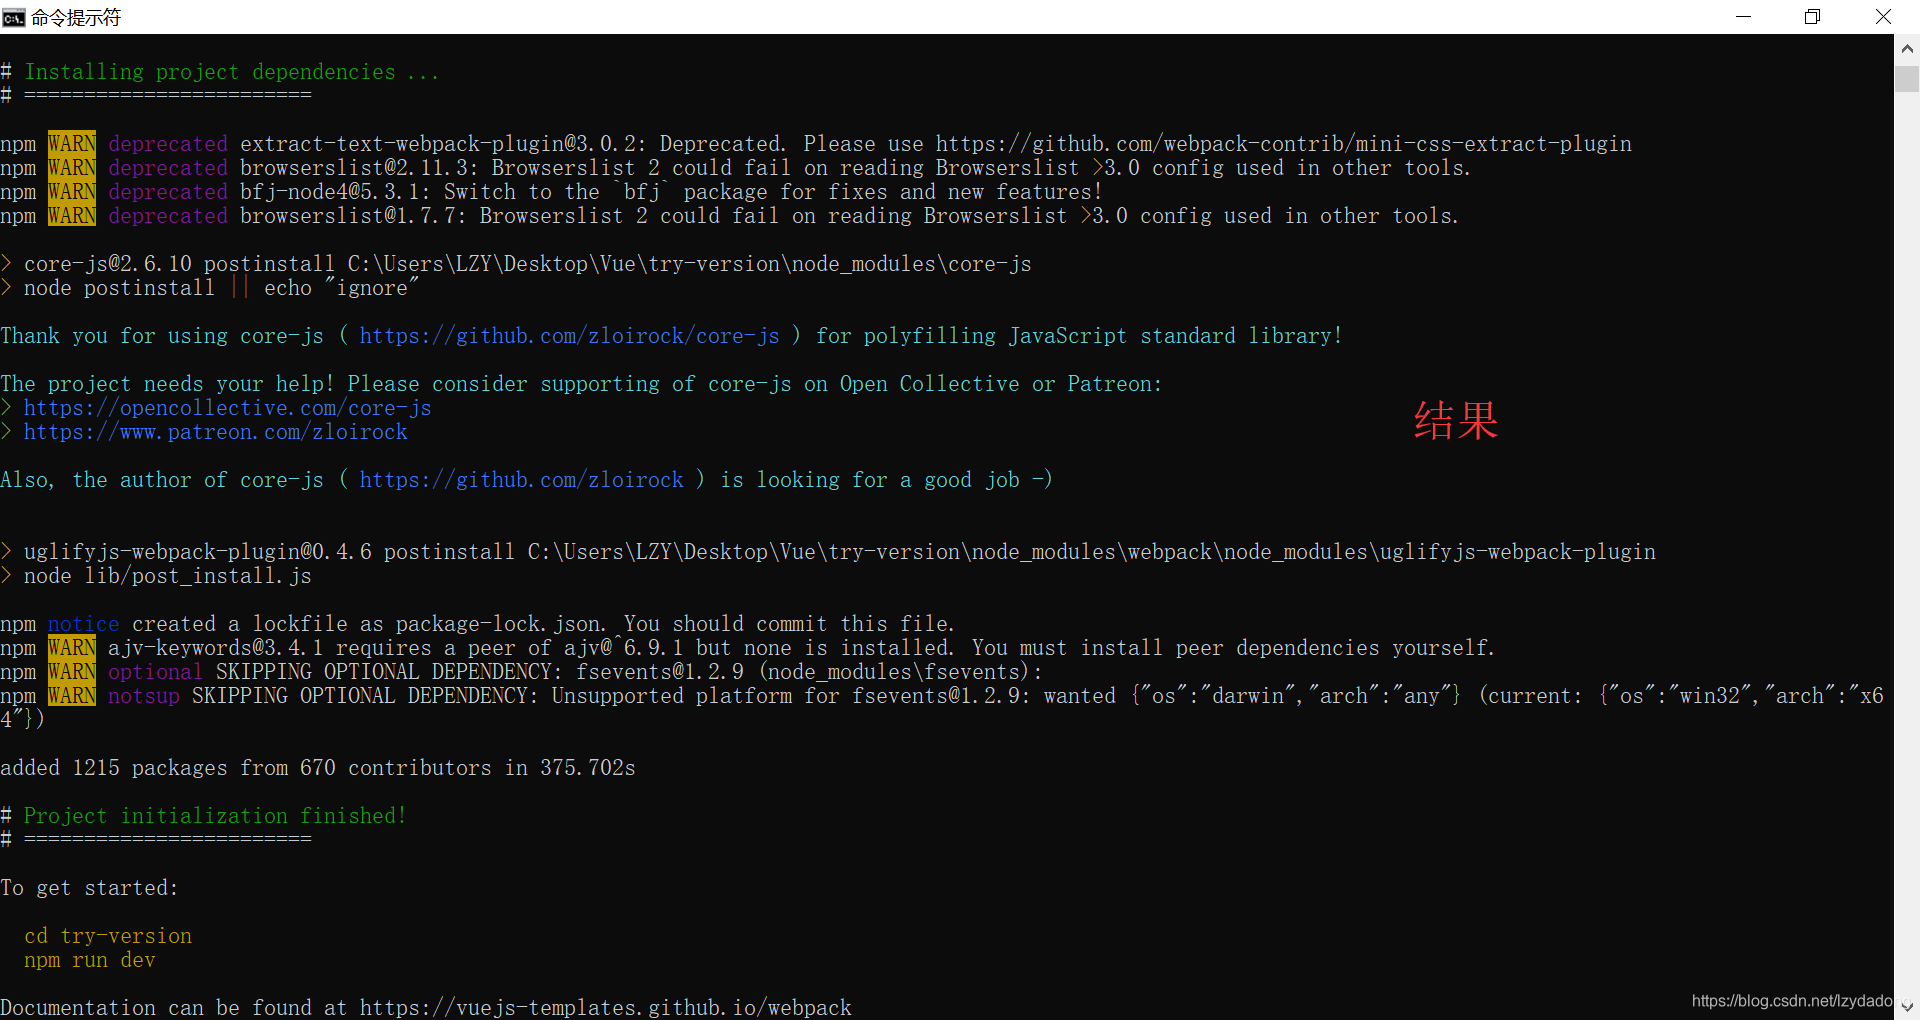Screen dimensions: 1920x1020
Task: Click the scrollbar up arrow
Action: pos(1907,48)
